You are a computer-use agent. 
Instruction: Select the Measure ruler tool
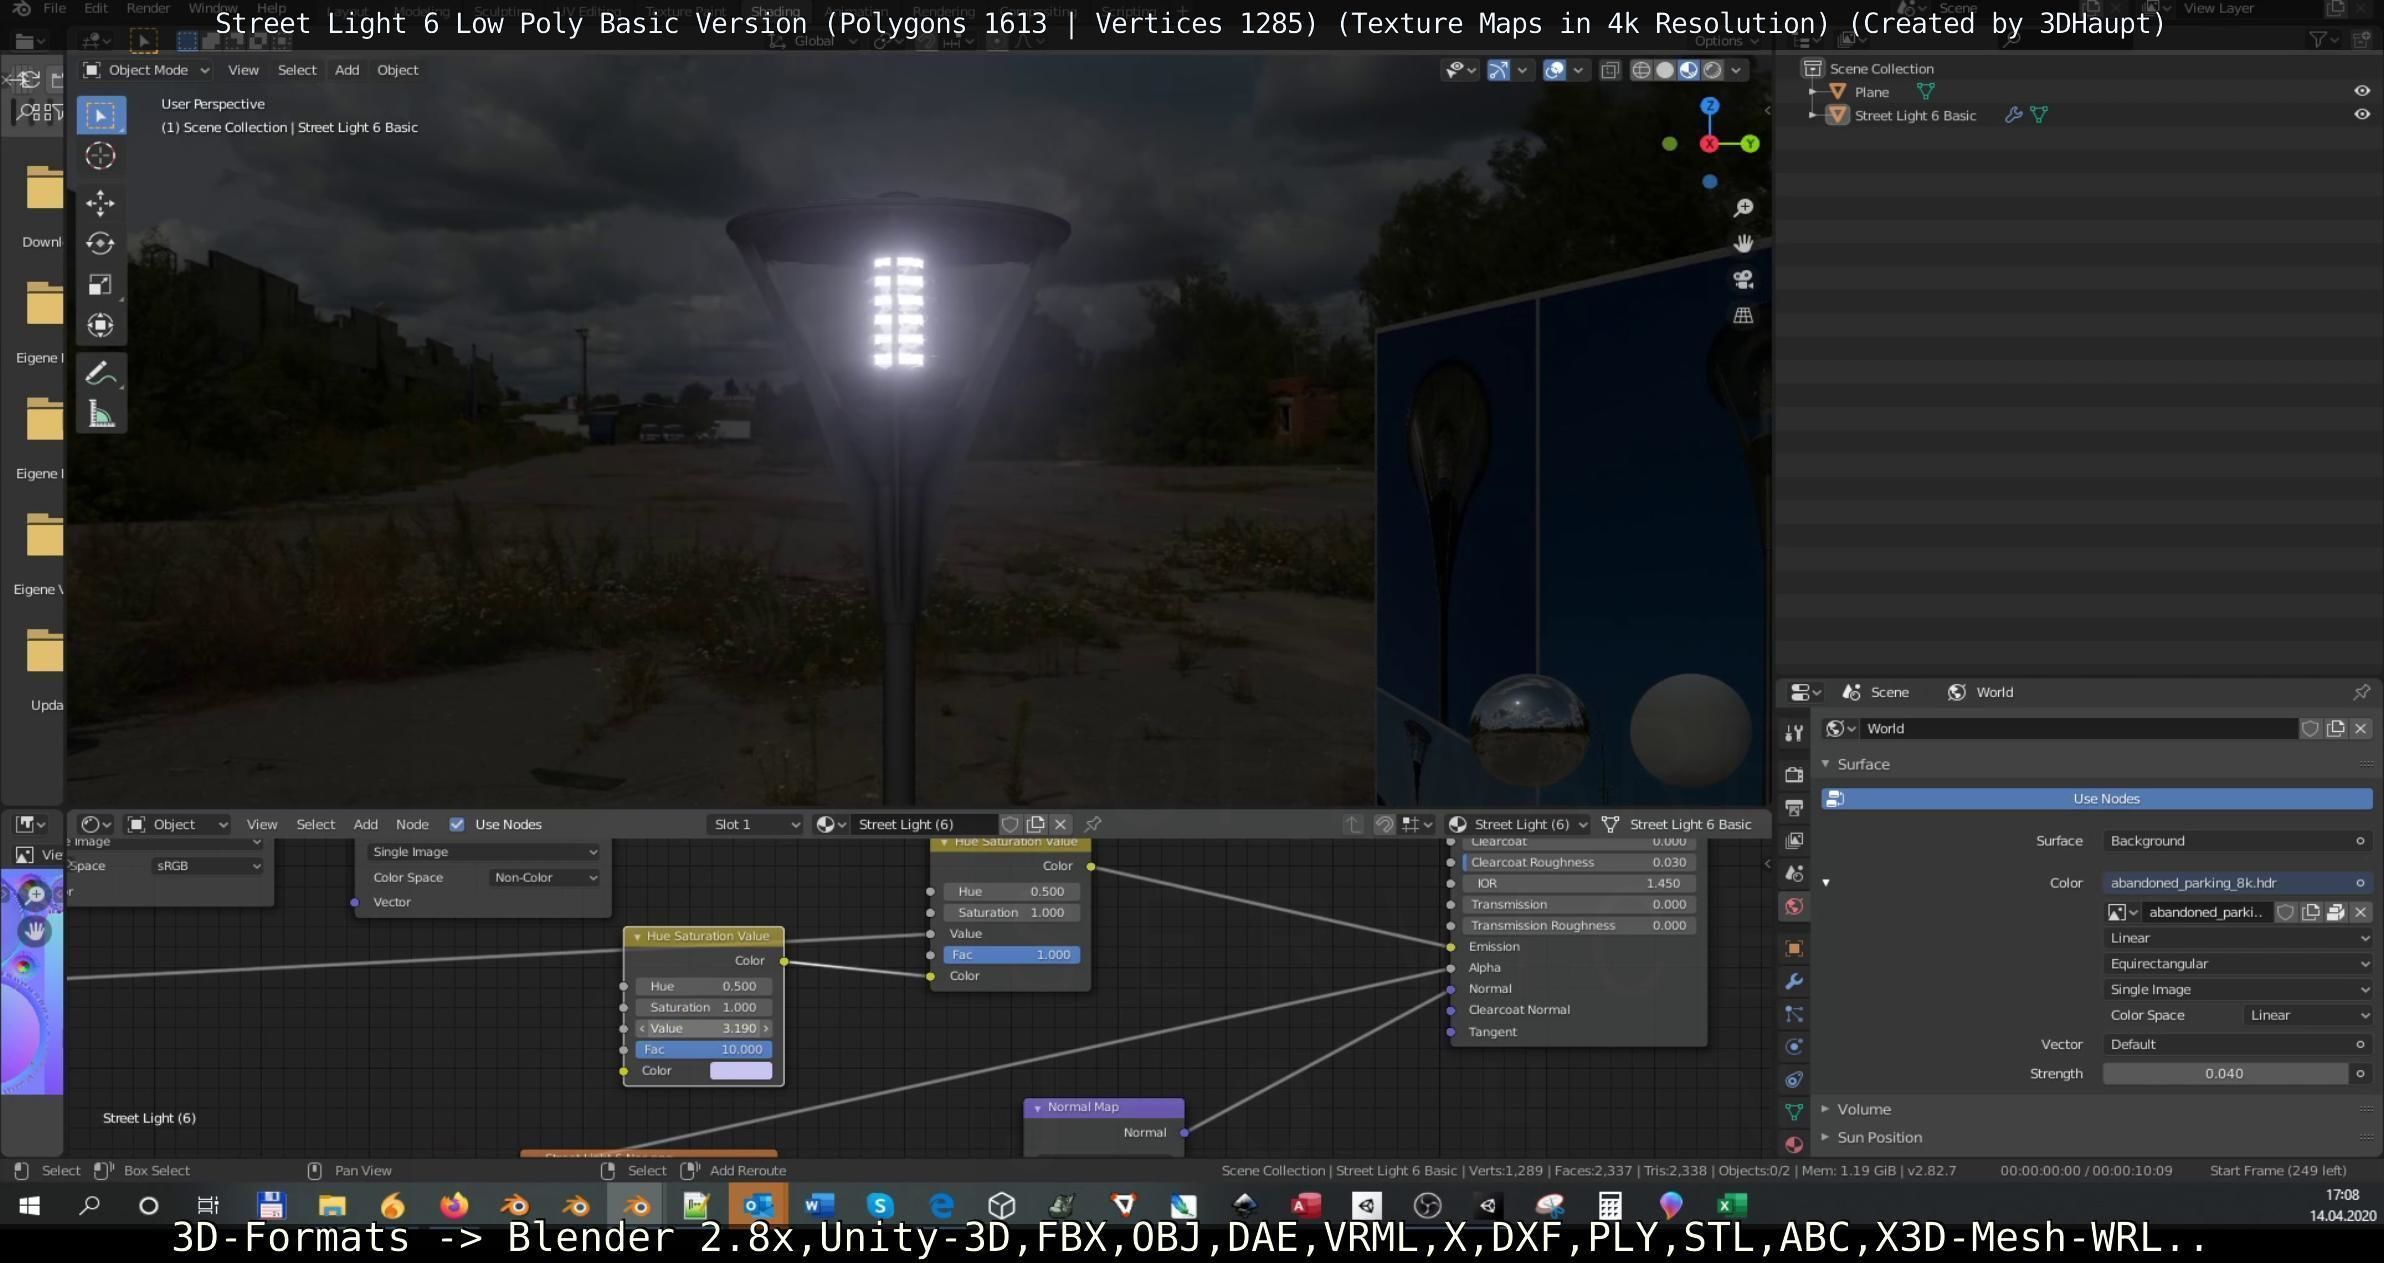pyautogui.click(x=101, y=414)
